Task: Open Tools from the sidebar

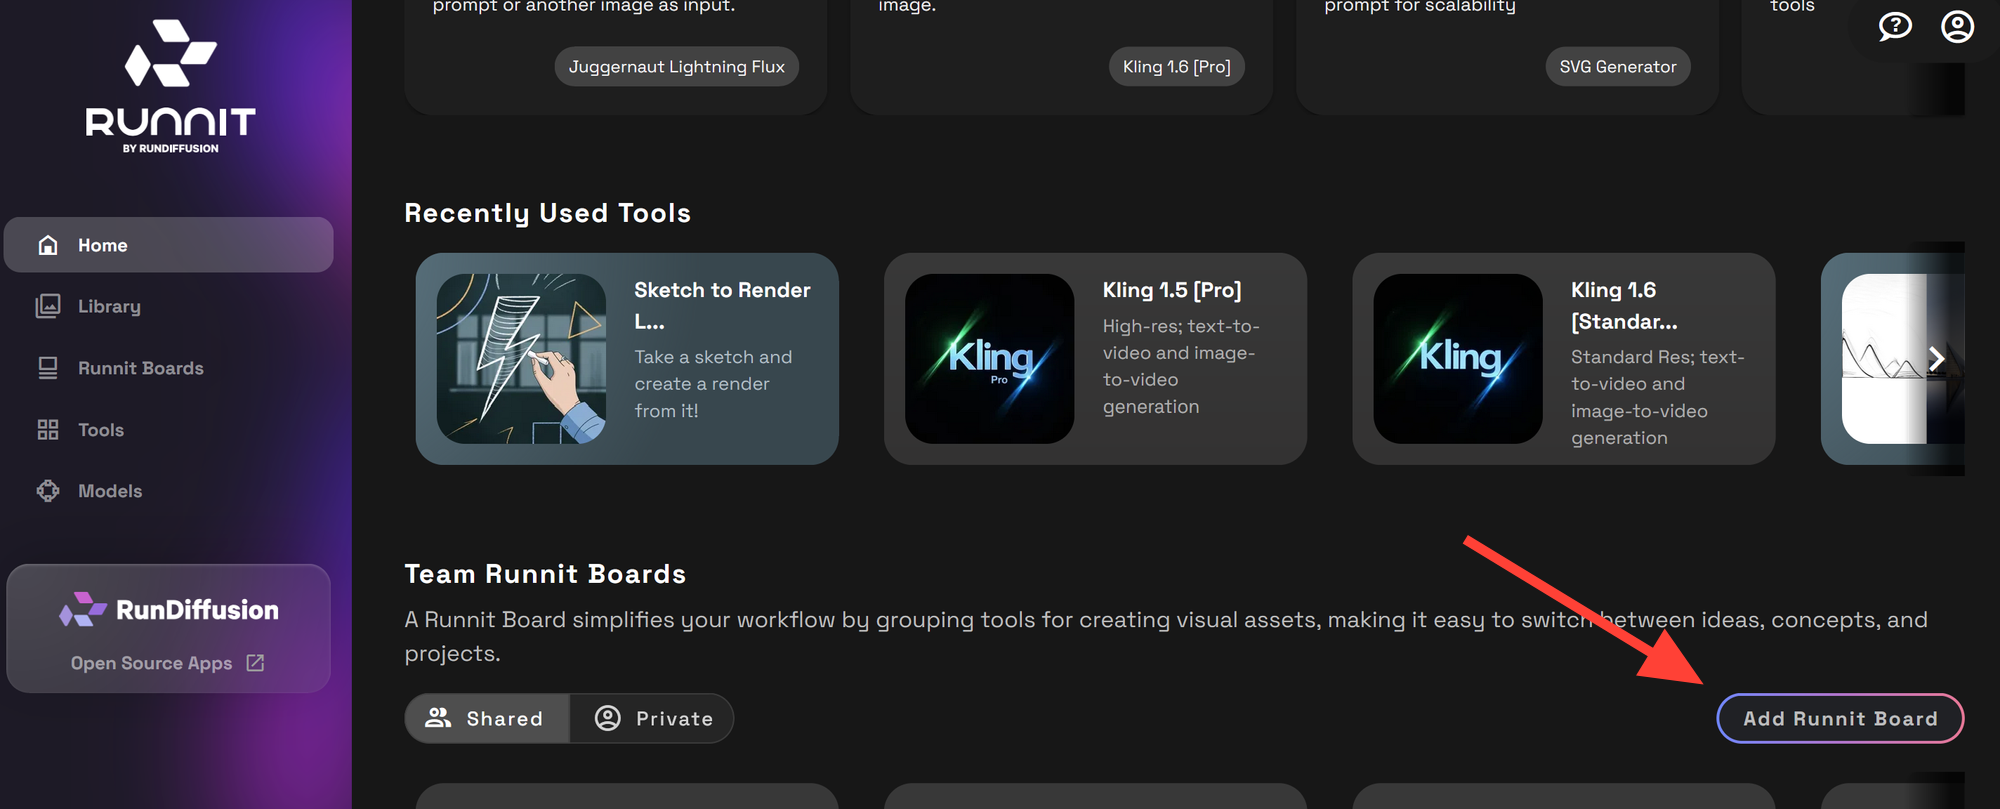Action: tap(169, 430)
